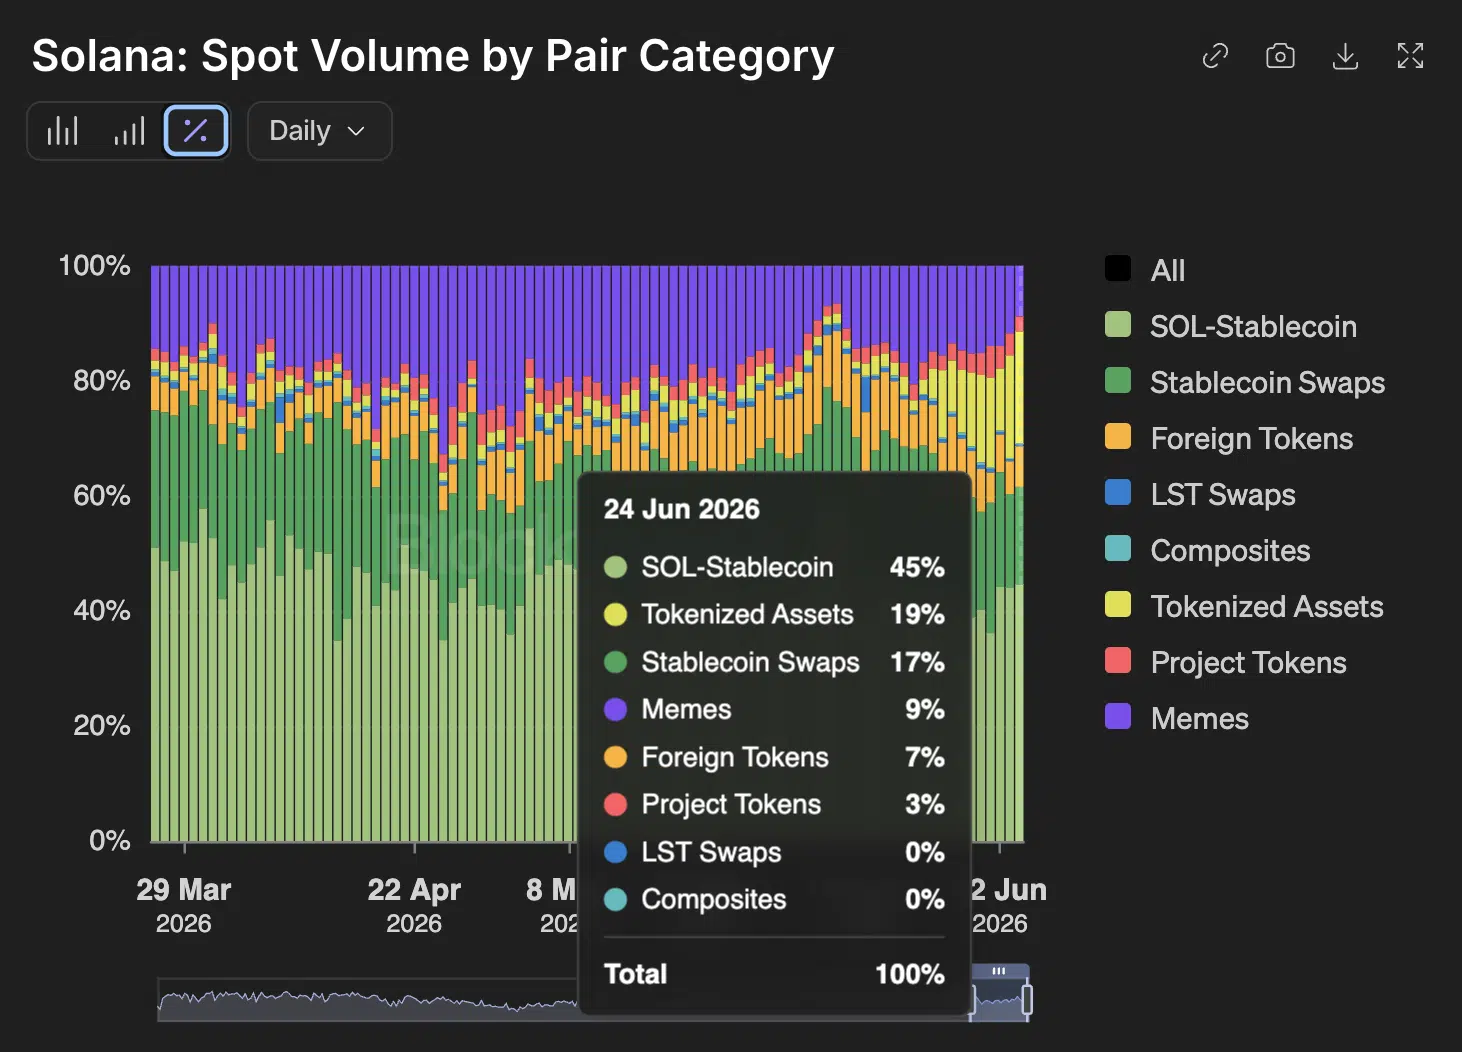The image size is (1462, 1052).
Task: Click the 60% y-axis label
Action: [x=102, y=495]
